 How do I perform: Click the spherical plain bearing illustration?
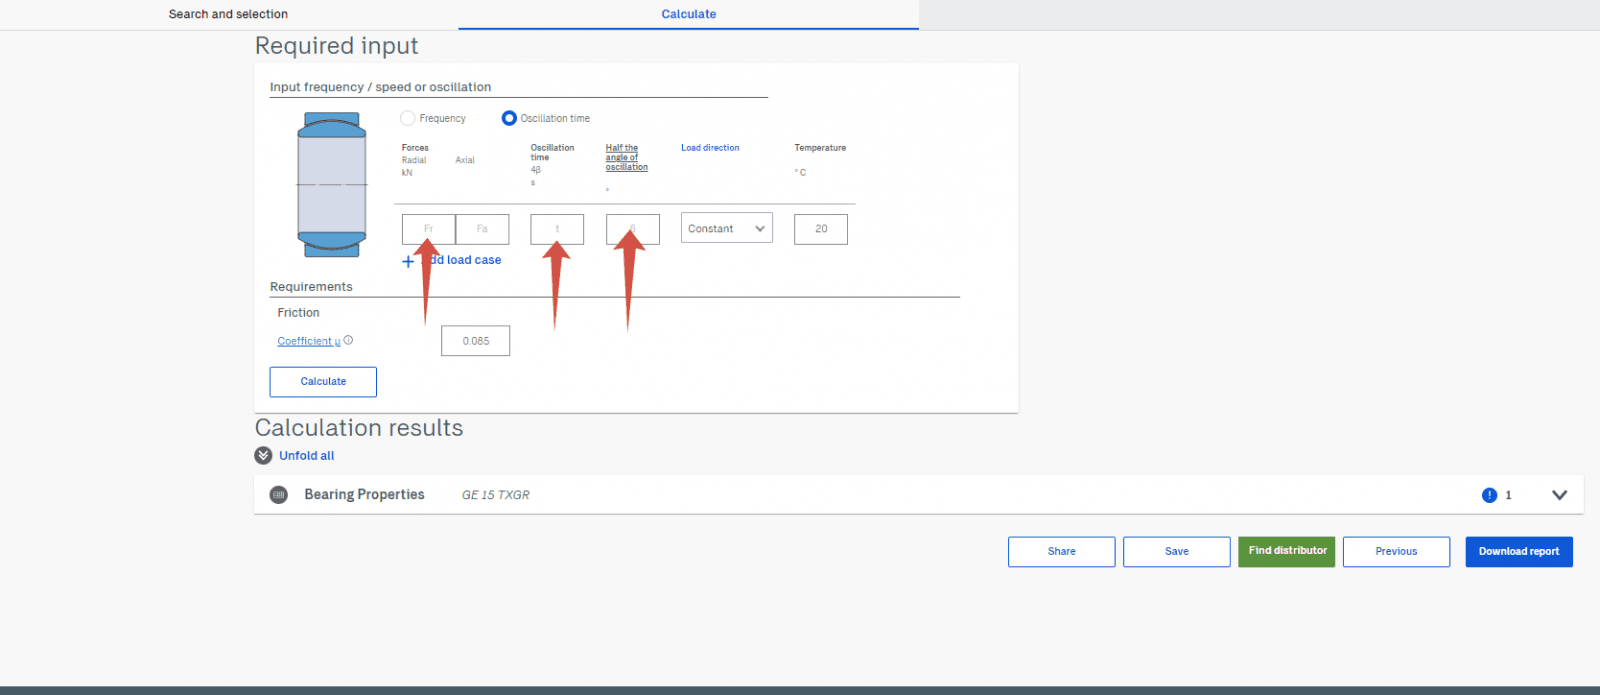[332, 185]
